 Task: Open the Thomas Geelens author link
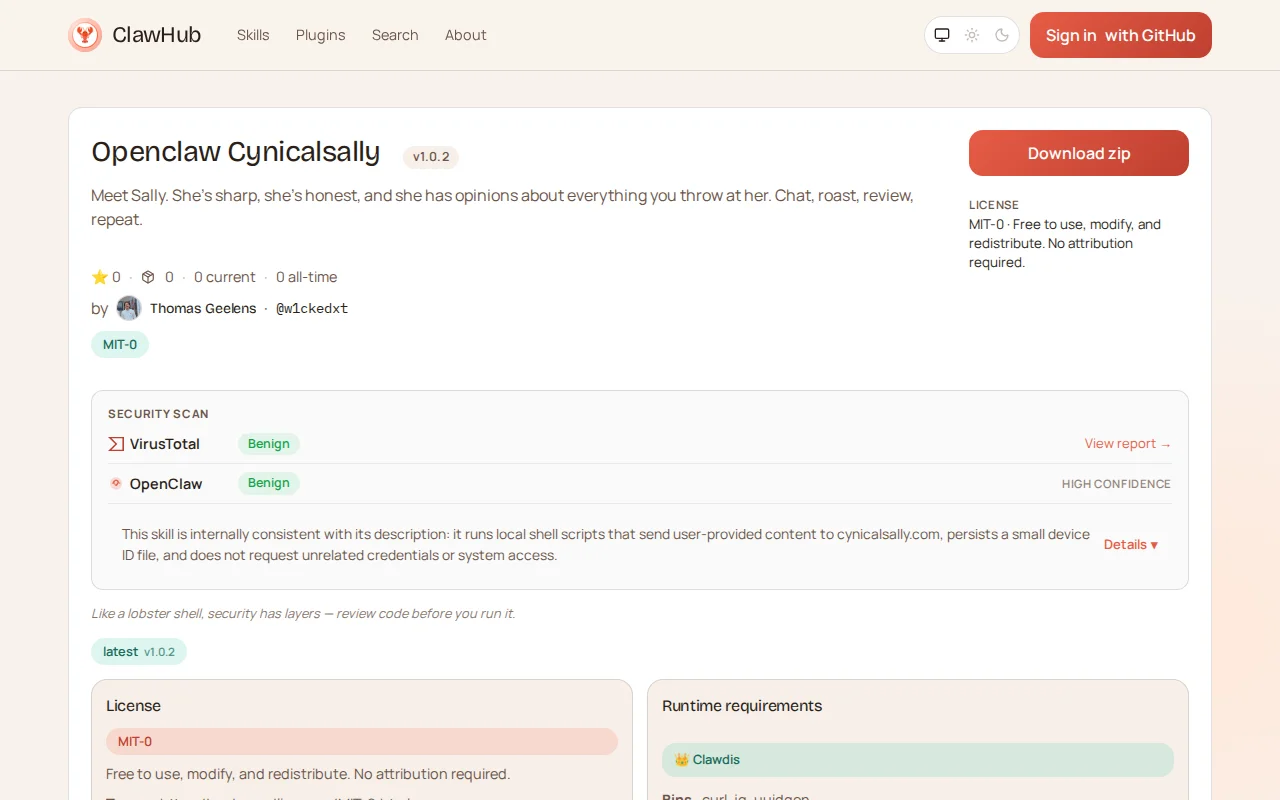coord(203,308)
